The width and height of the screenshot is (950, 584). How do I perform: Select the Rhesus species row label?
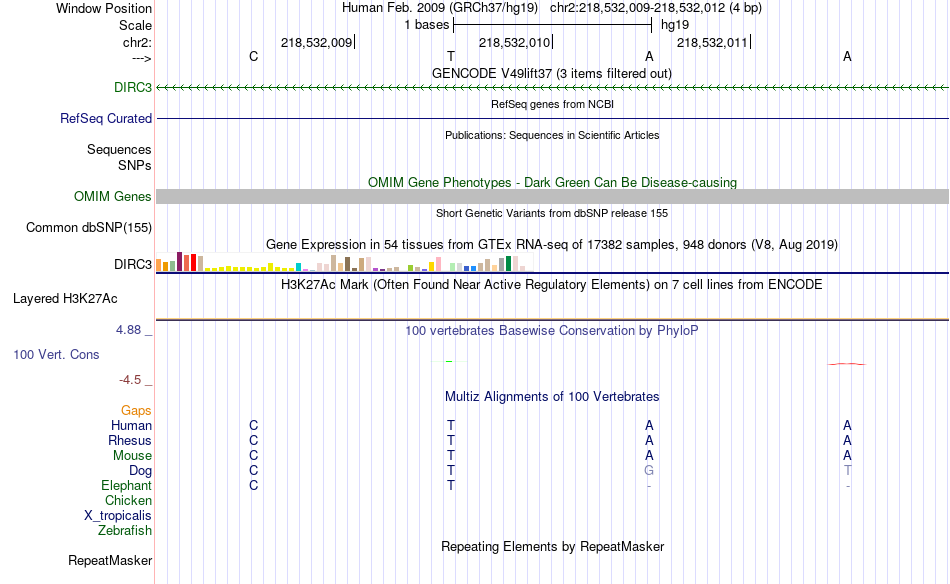pos(130,440)
